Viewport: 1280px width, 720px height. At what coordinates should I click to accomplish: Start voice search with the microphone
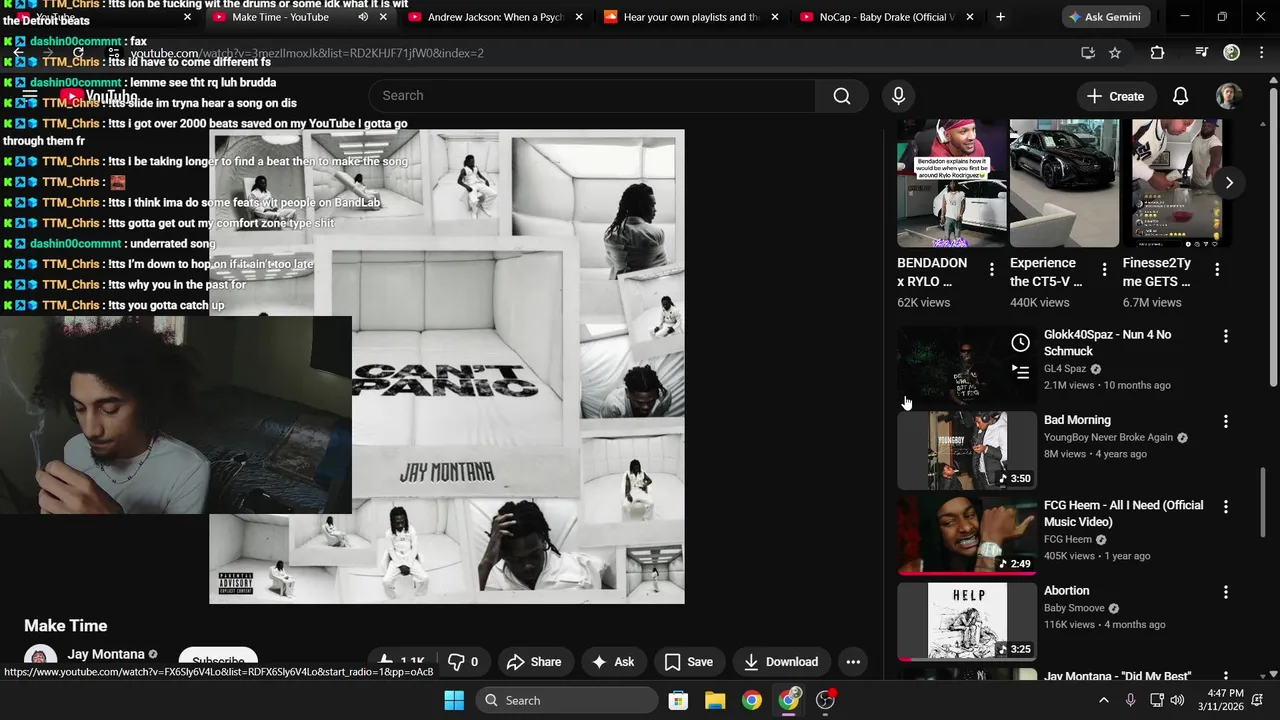[x=898, y=96]
